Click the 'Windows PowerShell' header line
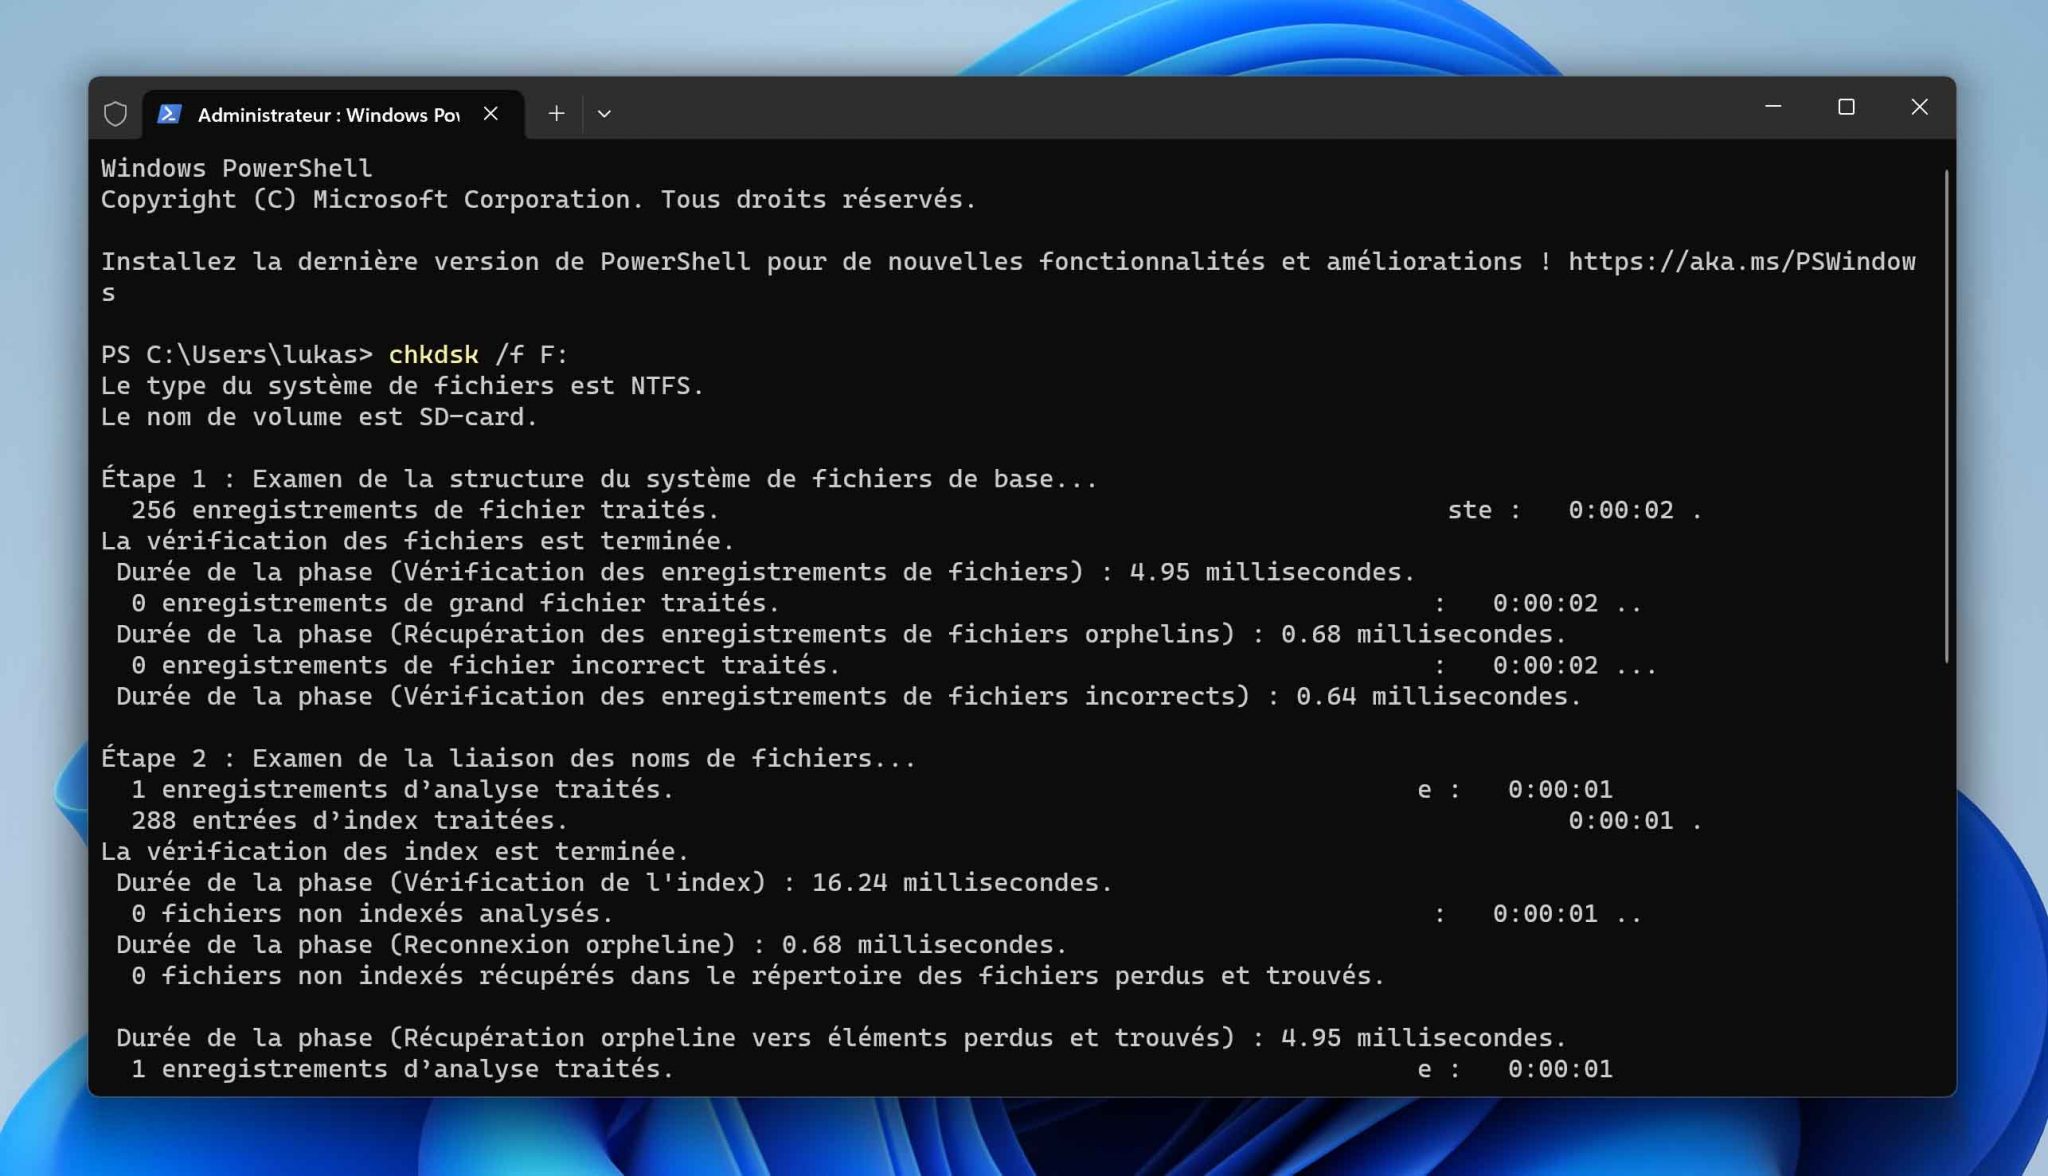Image resolution: width=2048 pixels, height=1176 pixels. pos(236,168)
